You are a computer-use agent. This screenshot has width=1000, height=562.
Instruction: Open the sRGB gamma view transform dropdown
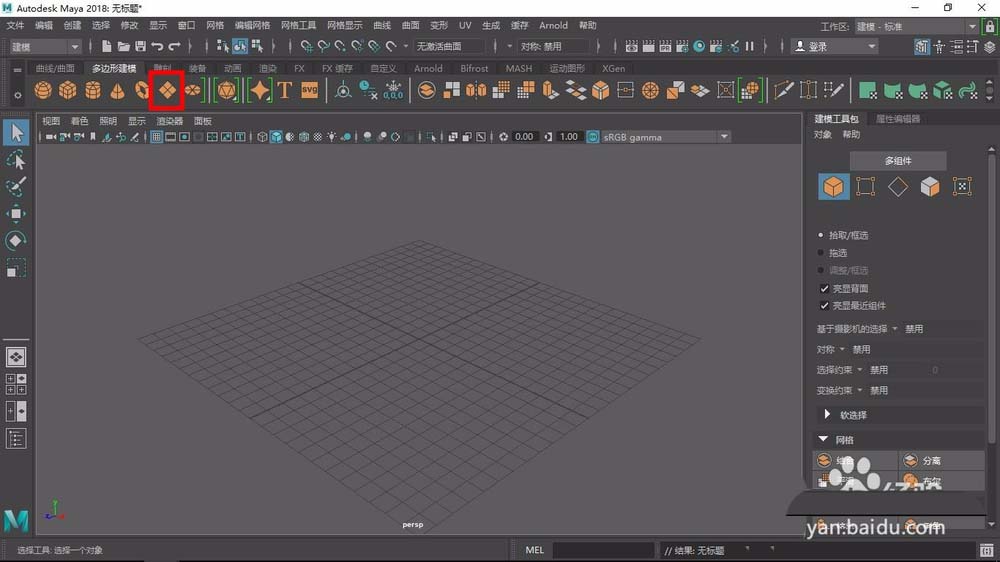tap(660, 137)
